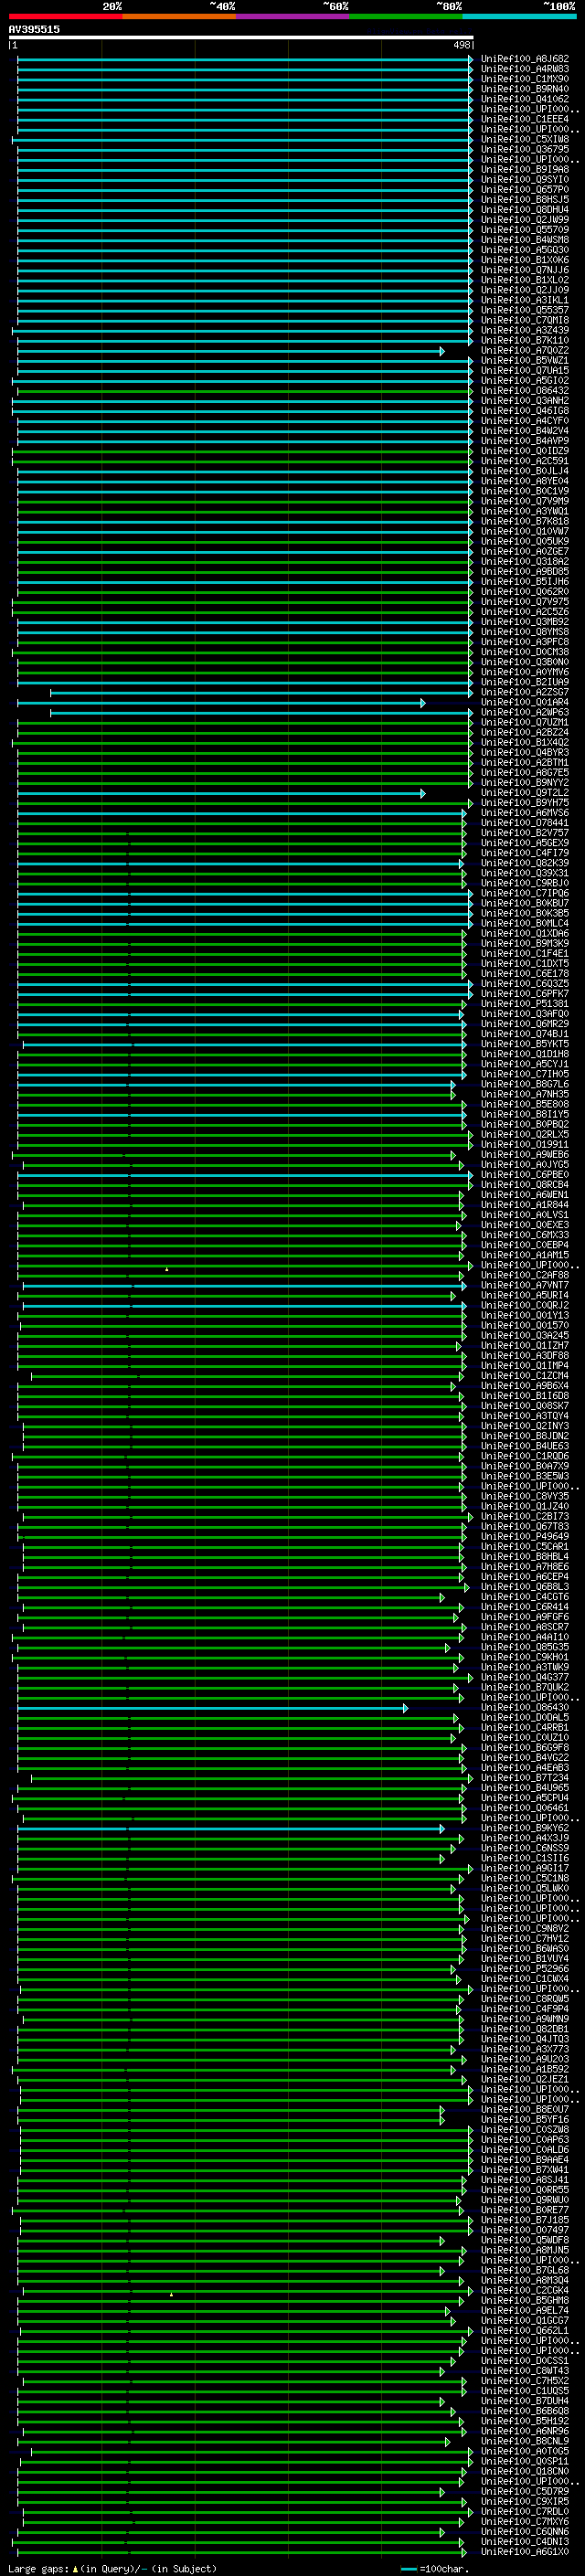The width and height of the screenshot is (585, 2576).
Task: Click the green ~80% identity color bar
Action: tap(406, 16)
